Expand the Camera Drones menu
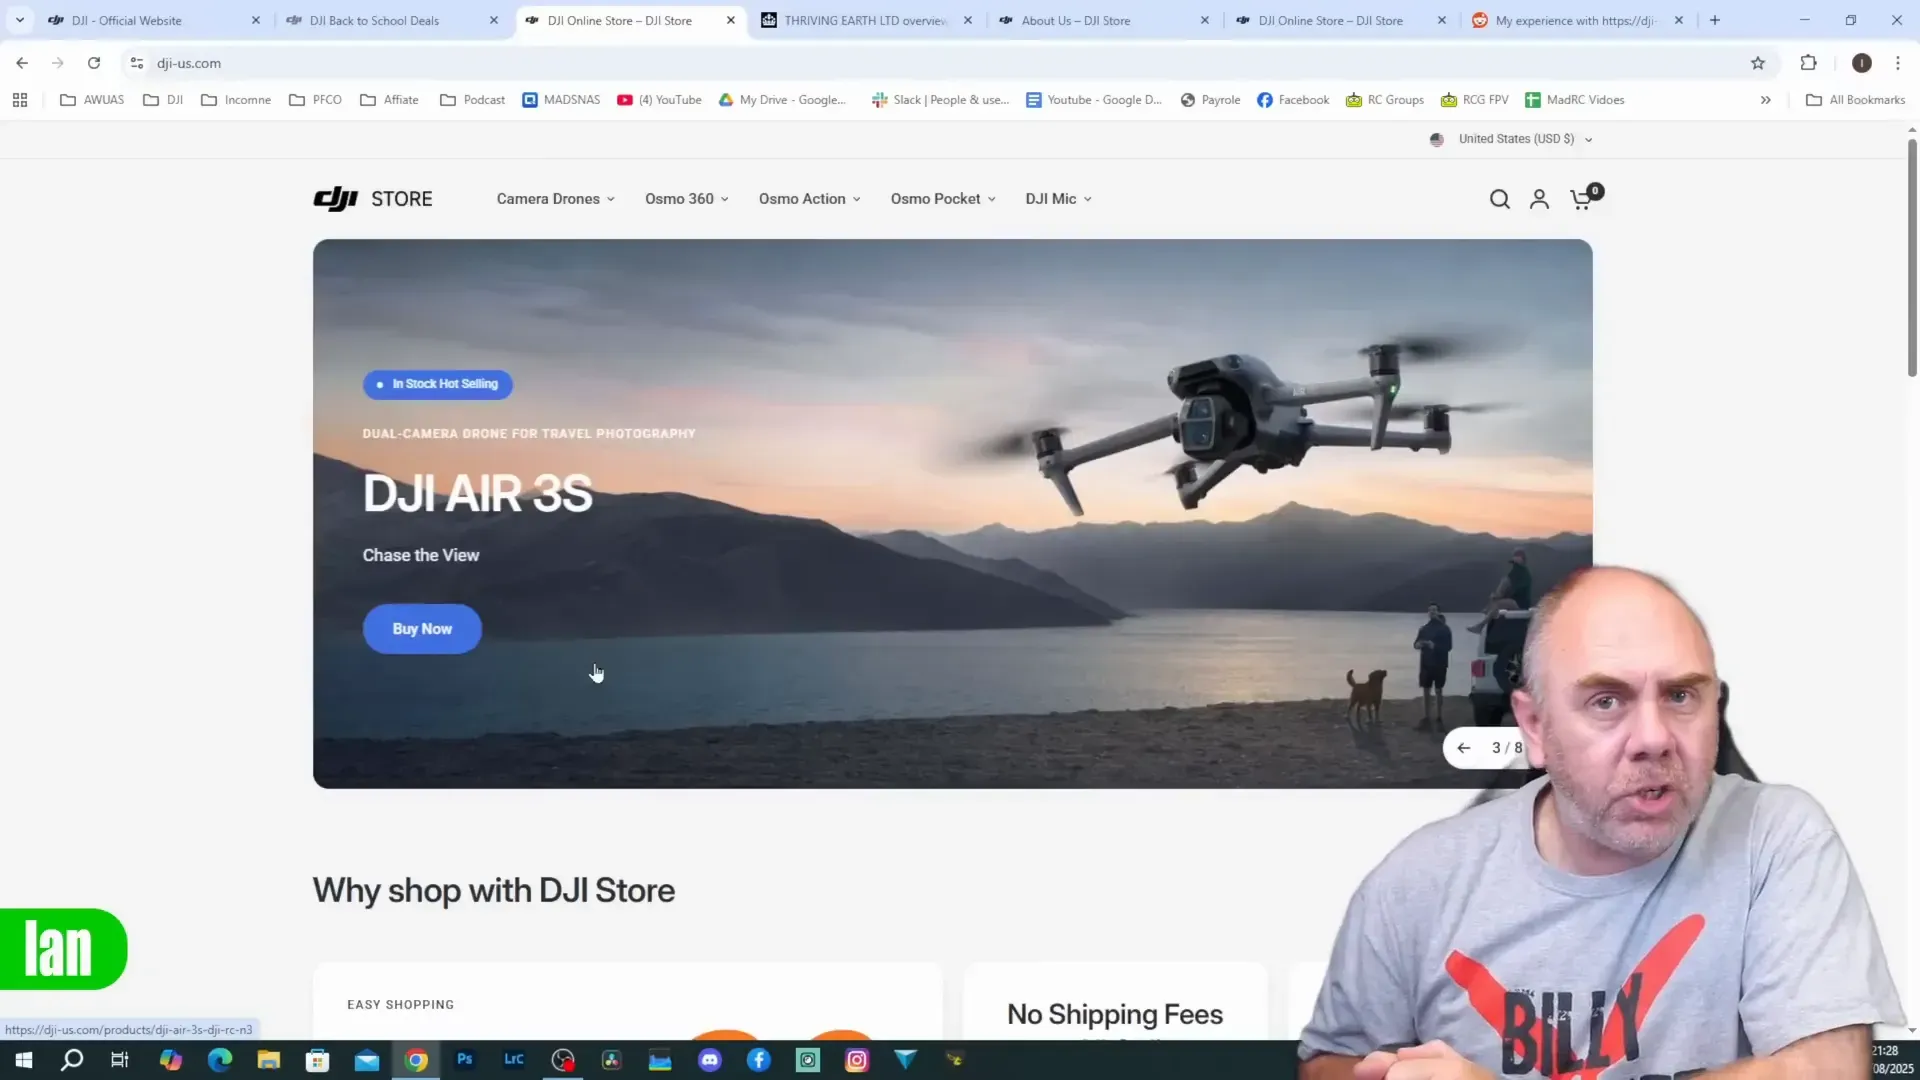This screenshot has height=1080, width=1920. tap(556, 199)
